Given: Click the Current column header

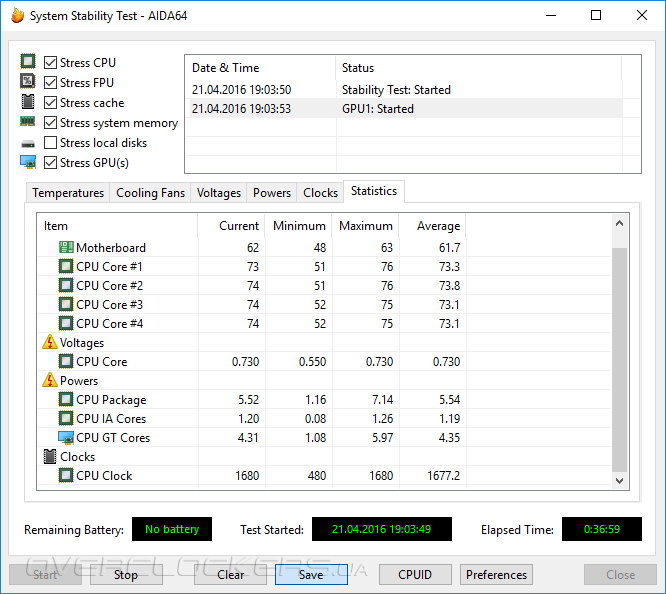Looking at the screenshot, I should coord(231,226).
